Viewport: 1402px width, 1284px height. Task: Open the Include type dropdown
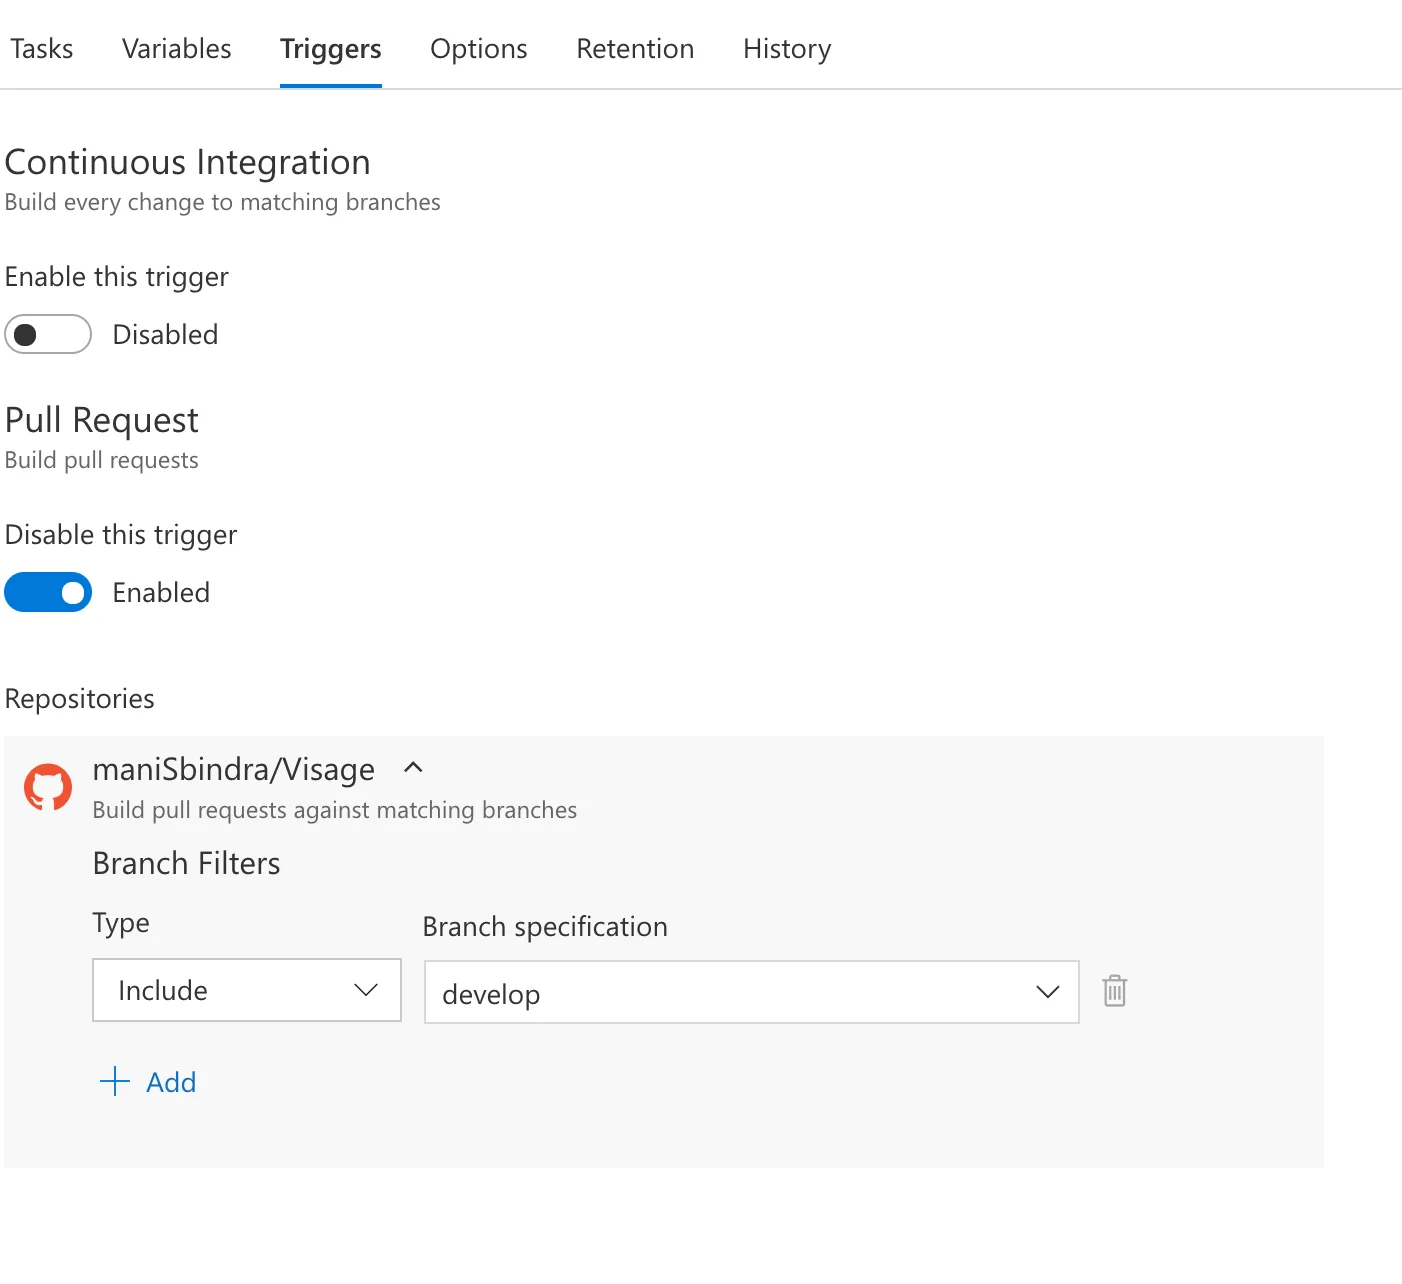coord(247,990)
